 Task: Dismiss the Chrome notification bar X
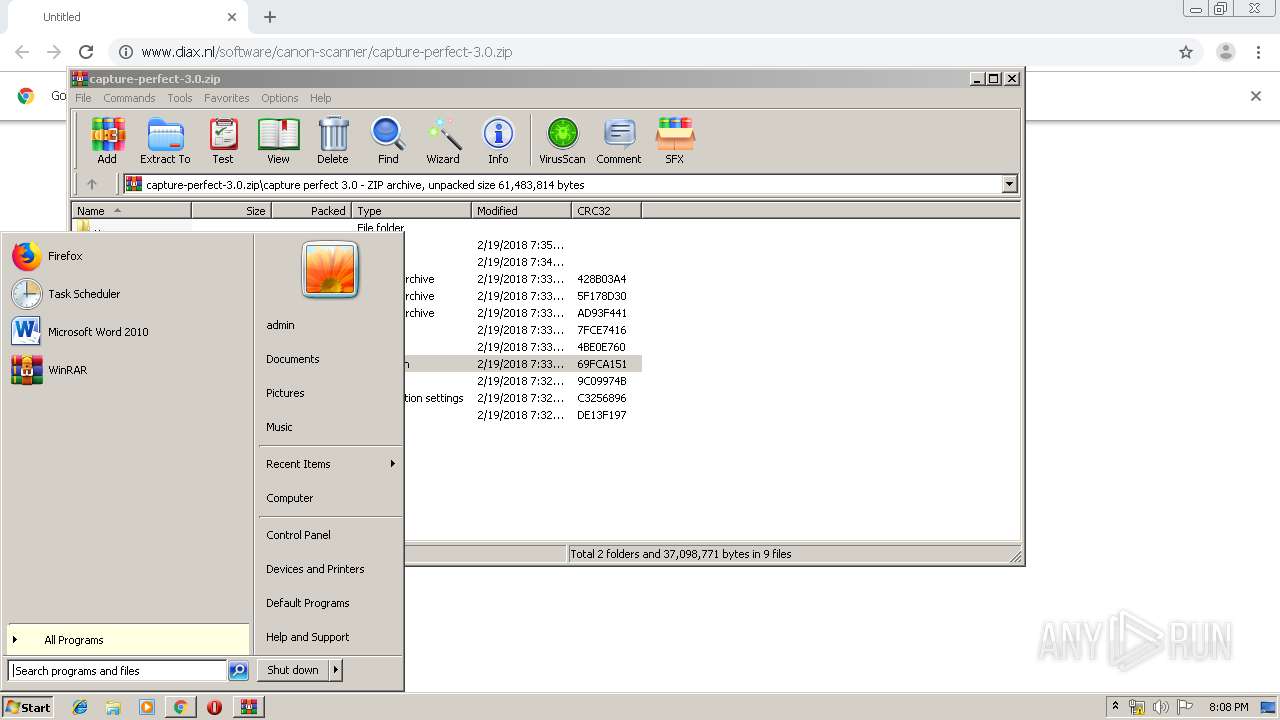click(x=1256, y=96)
